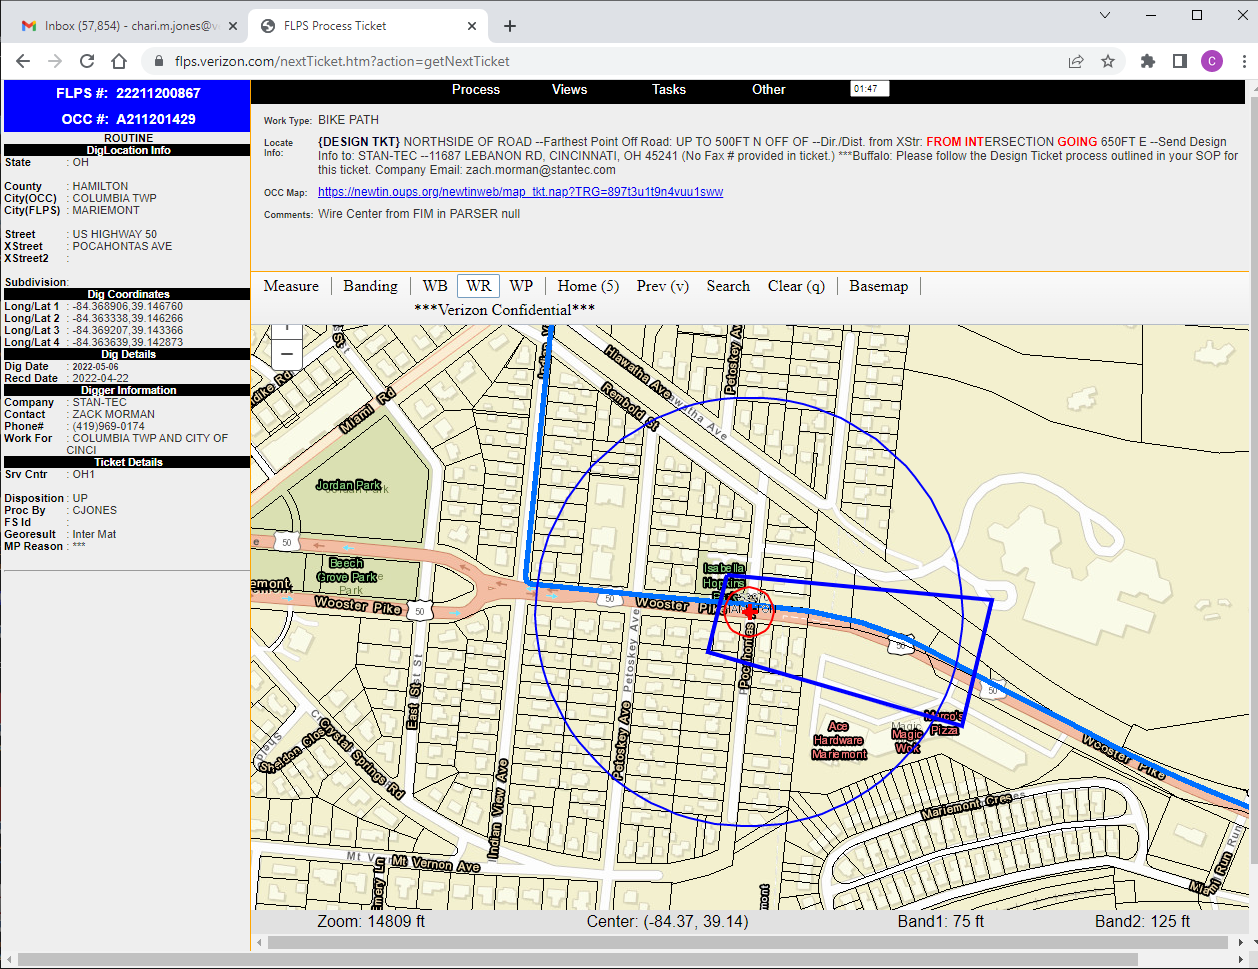Click the red dig-site marker on map
This screenshot has width=1258, height=969.
(x=749, y=611)
